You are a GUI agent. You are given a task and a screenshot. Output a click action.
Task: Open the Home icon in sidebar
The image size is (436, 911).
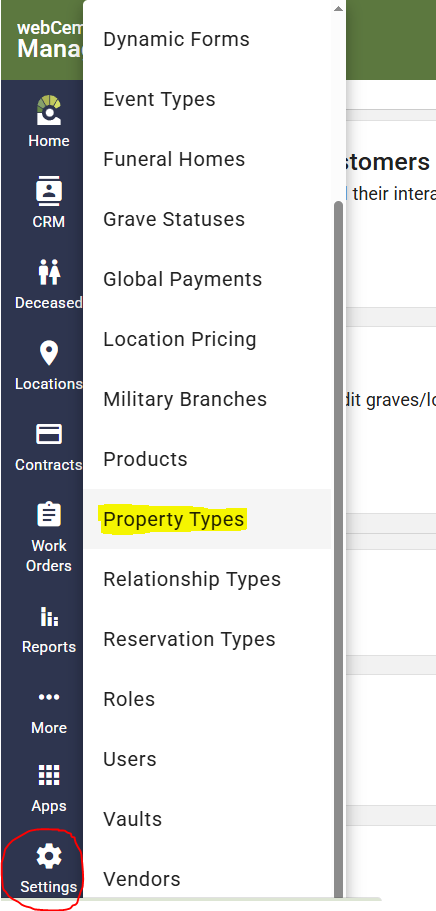coord(49,110)
